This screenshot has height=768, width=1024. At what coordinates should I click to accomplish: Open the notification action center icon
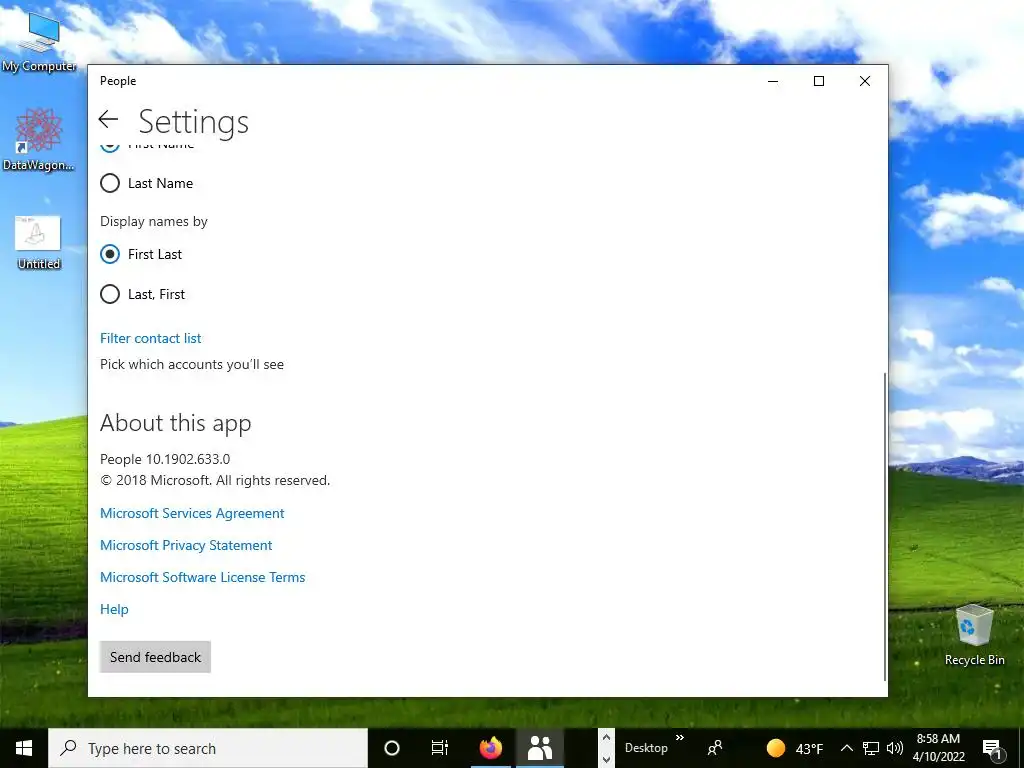point(993,749)
